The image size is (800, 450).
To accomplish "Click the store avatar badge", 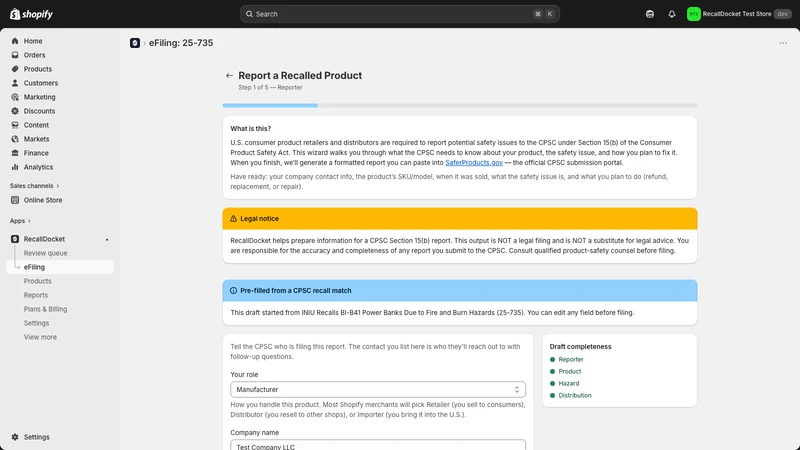I will point(693,14).
